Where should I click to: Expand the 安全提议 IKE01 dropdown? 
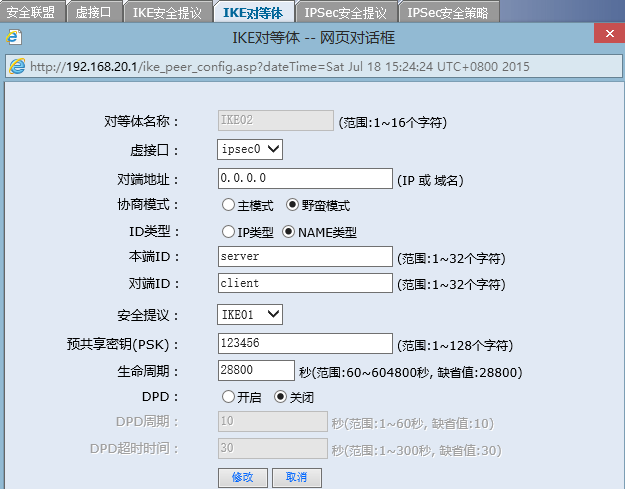pos(251,315)
